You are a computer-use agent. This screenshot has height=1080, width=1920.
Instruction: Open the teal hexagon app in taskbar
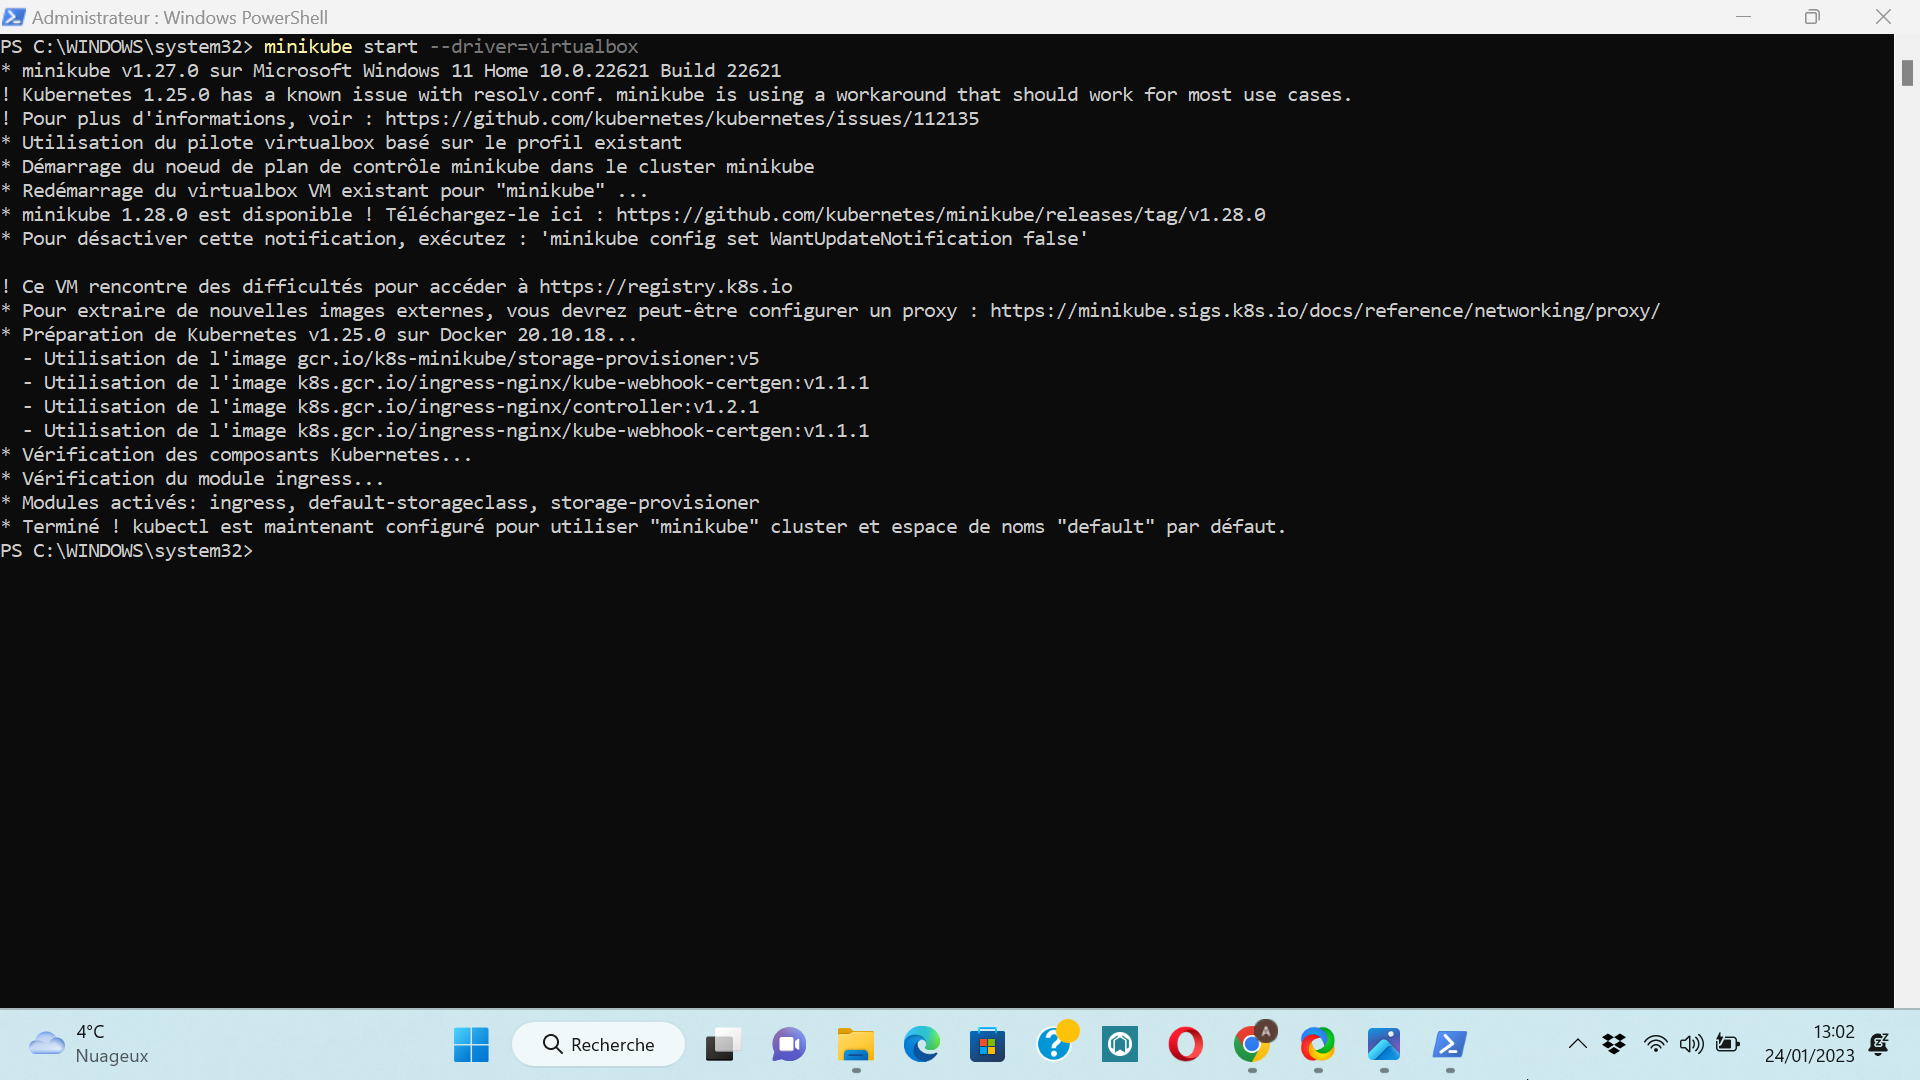pos(1120,1045)
